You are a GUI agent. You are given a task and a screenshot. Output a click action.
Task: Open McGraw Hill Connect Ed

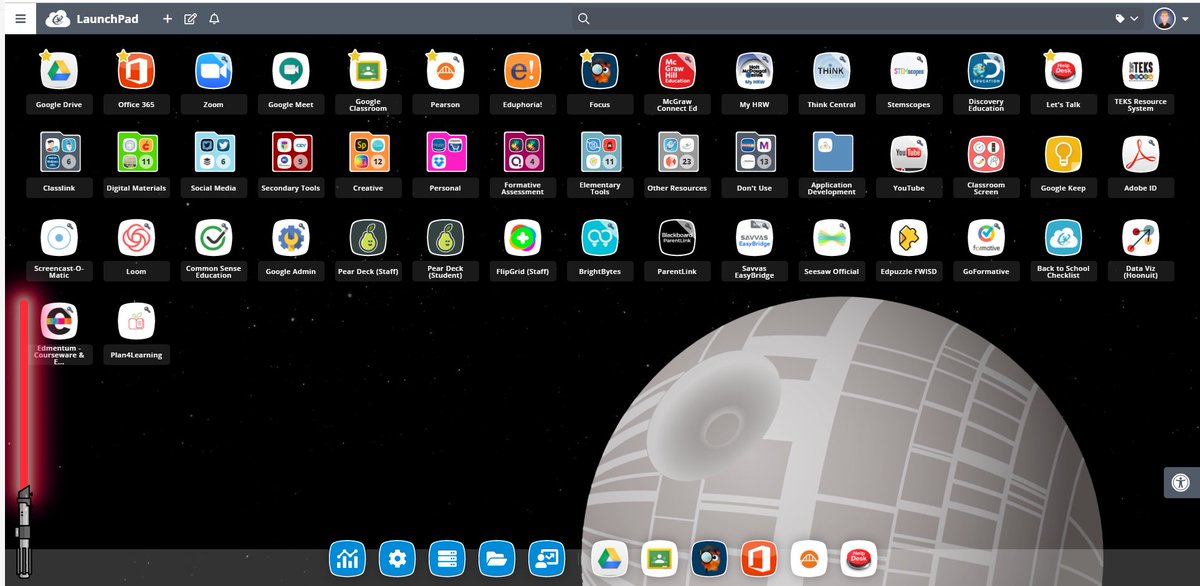tap(677, 71)
